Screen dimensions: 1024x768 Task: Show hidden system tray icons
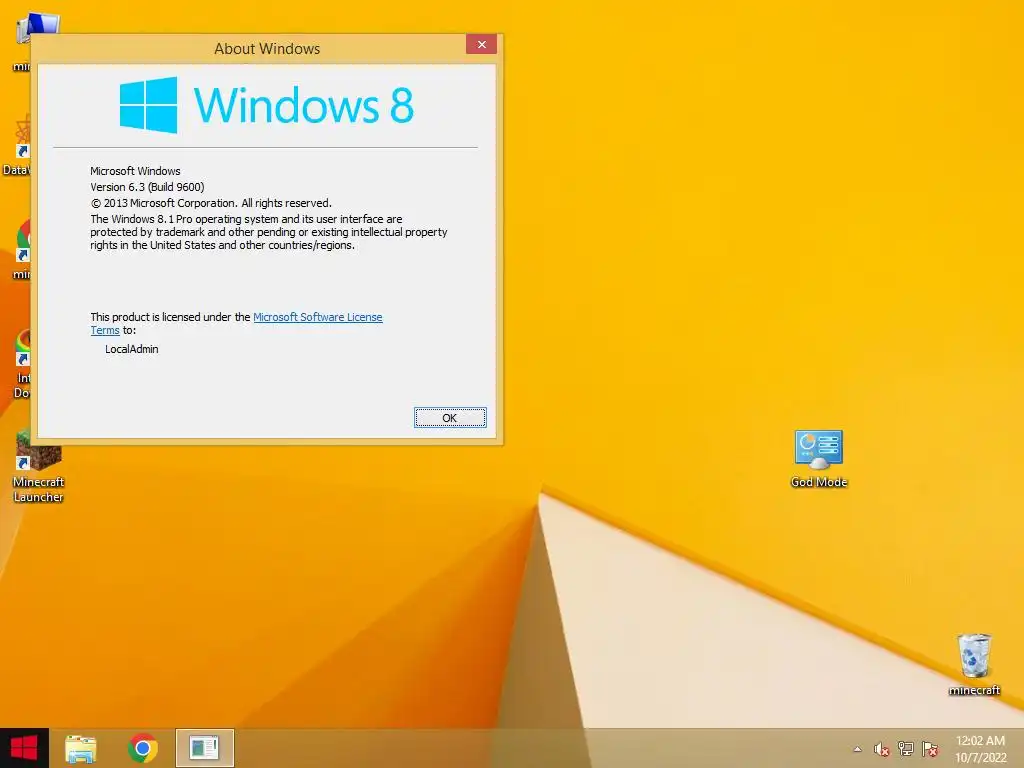[857, 749]
